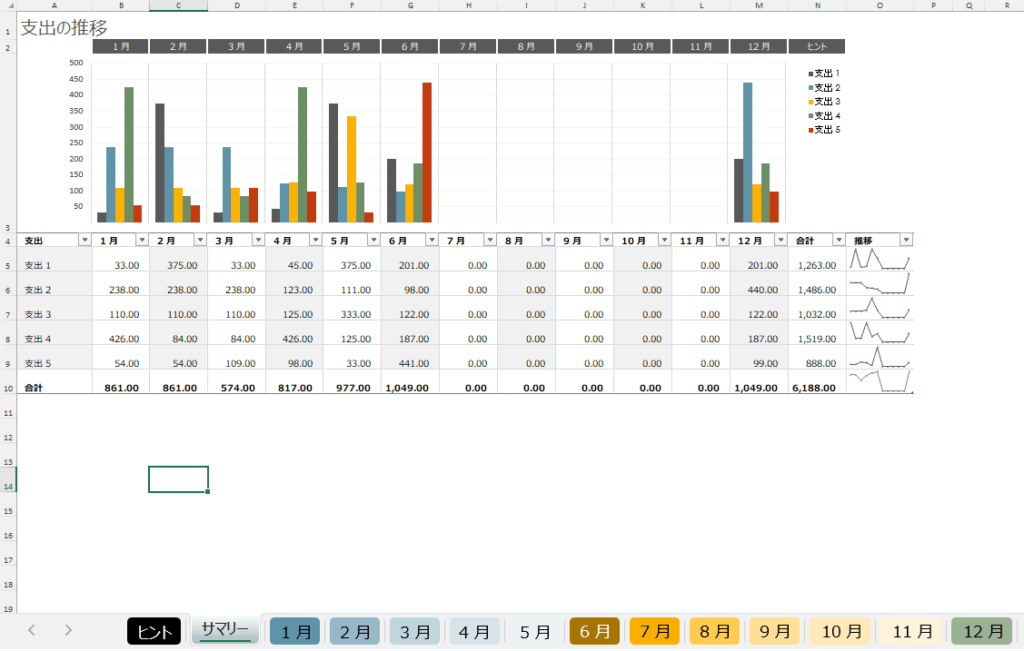Select the 支出 3 row label
Viewport: 1024px width, 651px height.
54,309
